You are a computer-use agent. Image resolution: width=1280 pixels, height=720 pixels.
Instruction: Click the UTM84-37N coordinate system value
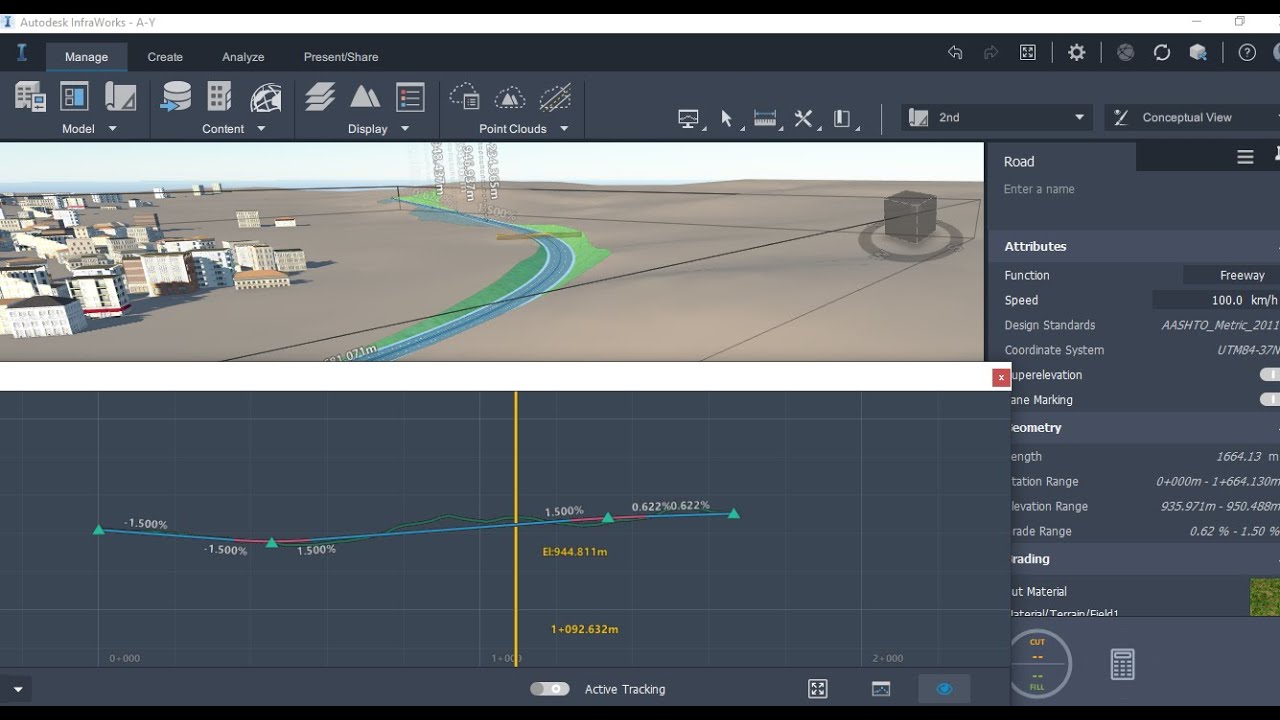(1247, 350)
